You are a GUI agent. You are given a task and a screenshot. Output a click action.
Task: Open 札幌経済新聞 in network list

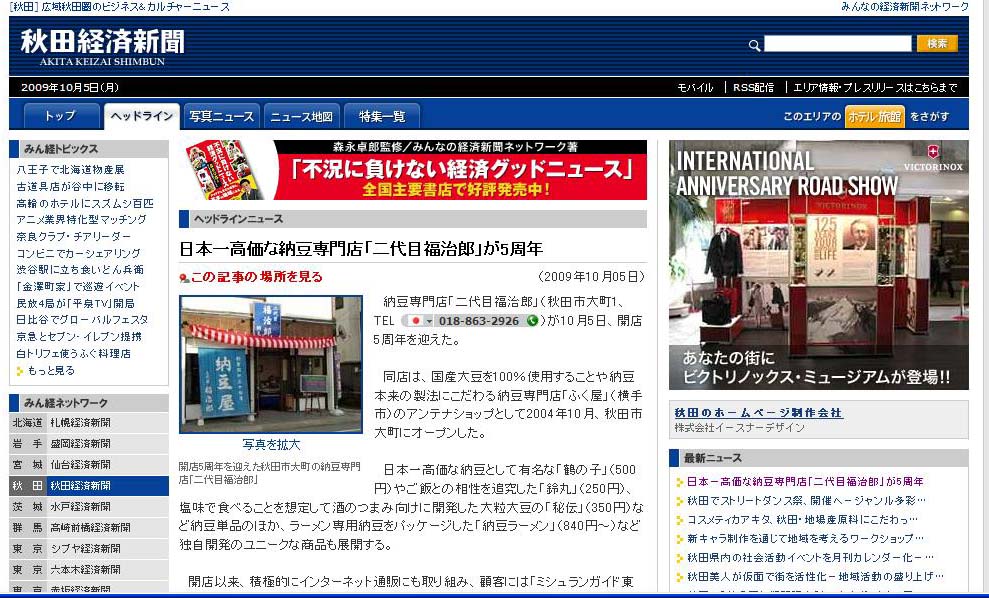point(80,423)
